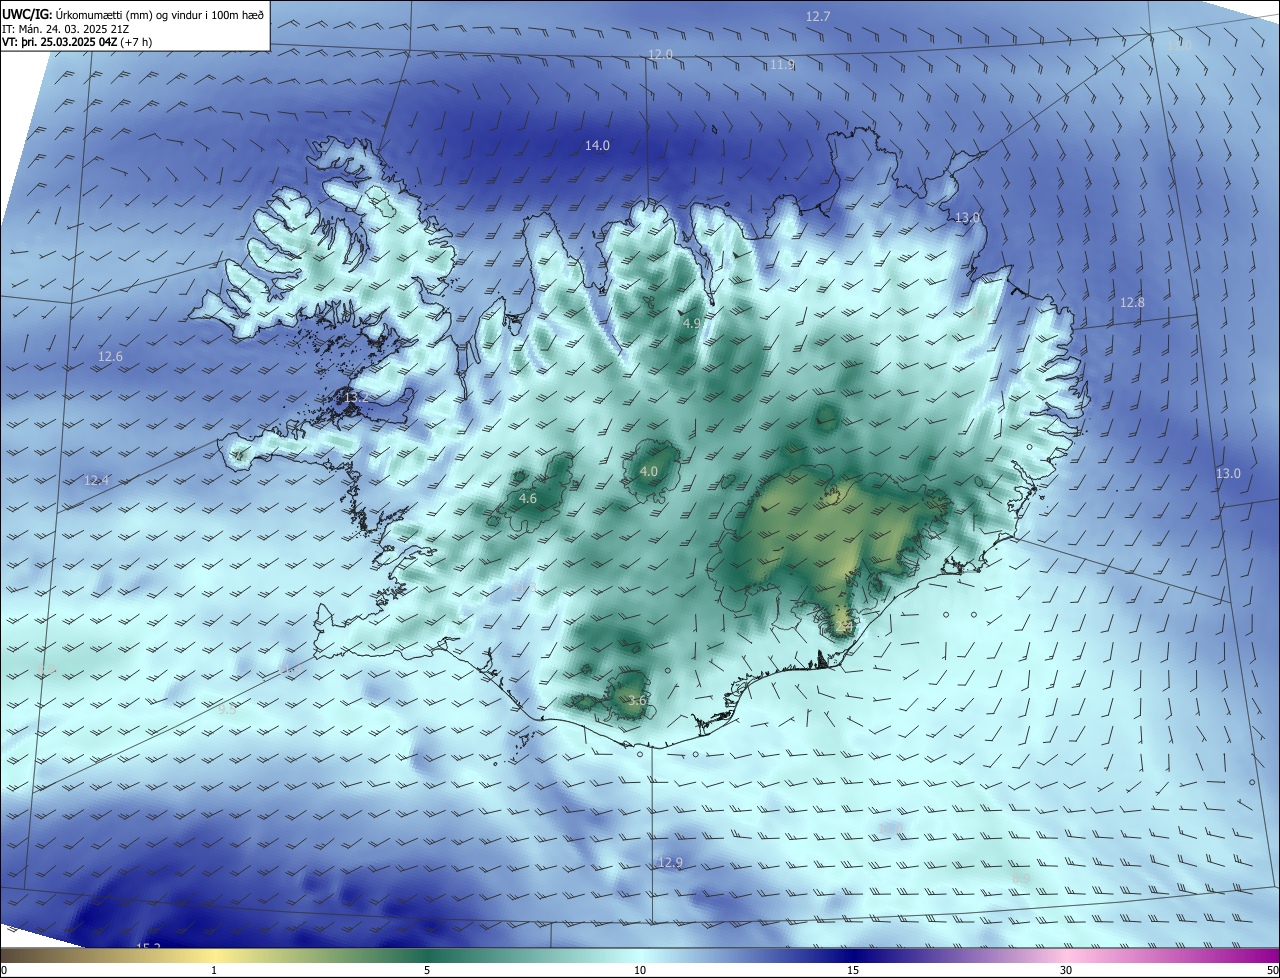This screenshot has height=978, width=1280.
Task: Click the dark green color bar segment above 5
Action: [427, 956]
